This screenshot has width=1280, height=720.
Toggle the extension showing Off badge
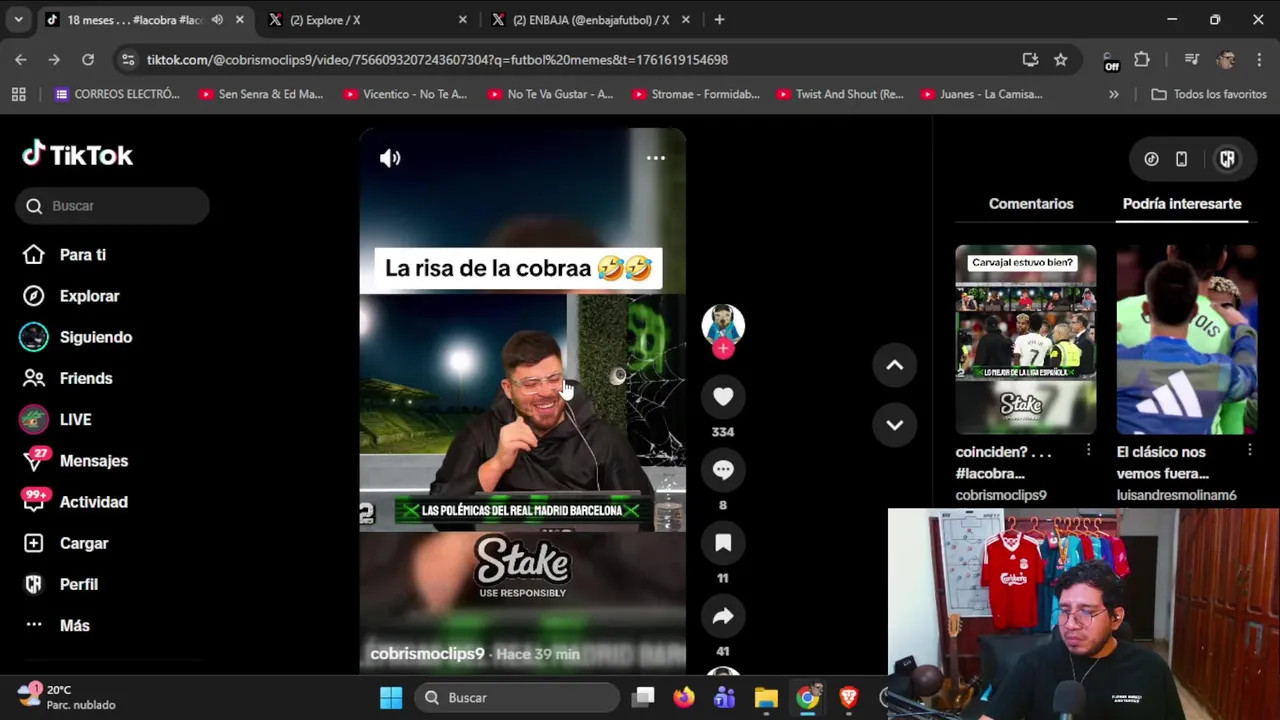tap(1110, 62)
